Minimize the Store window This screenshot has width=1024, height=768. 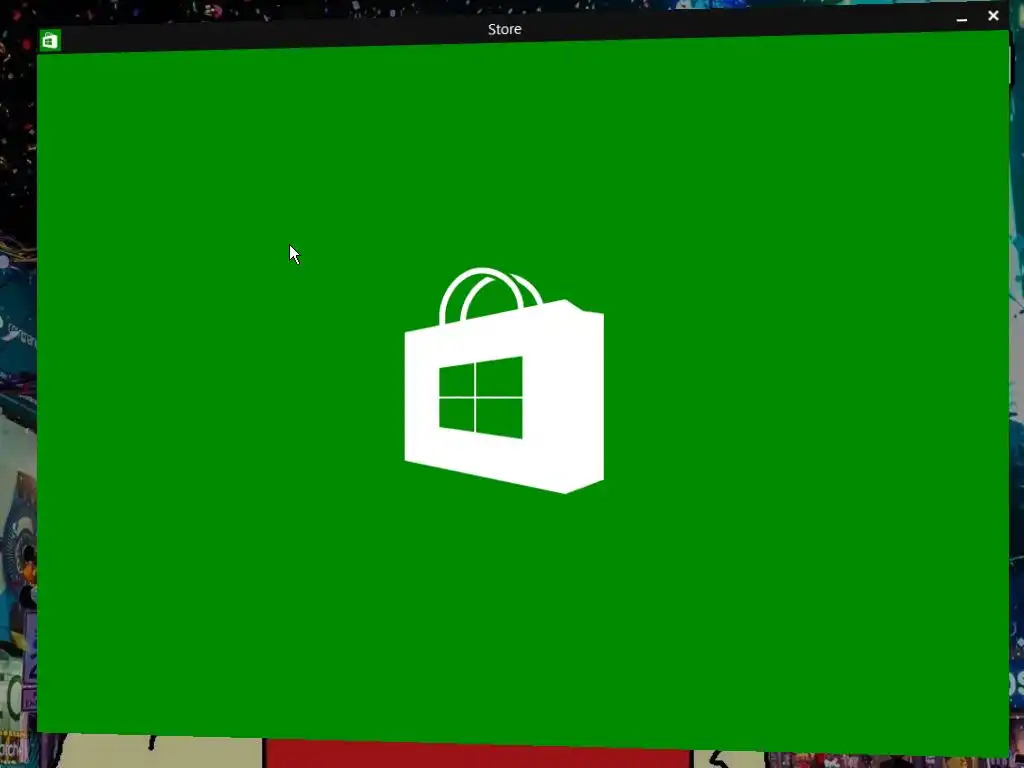click(961, 20)
